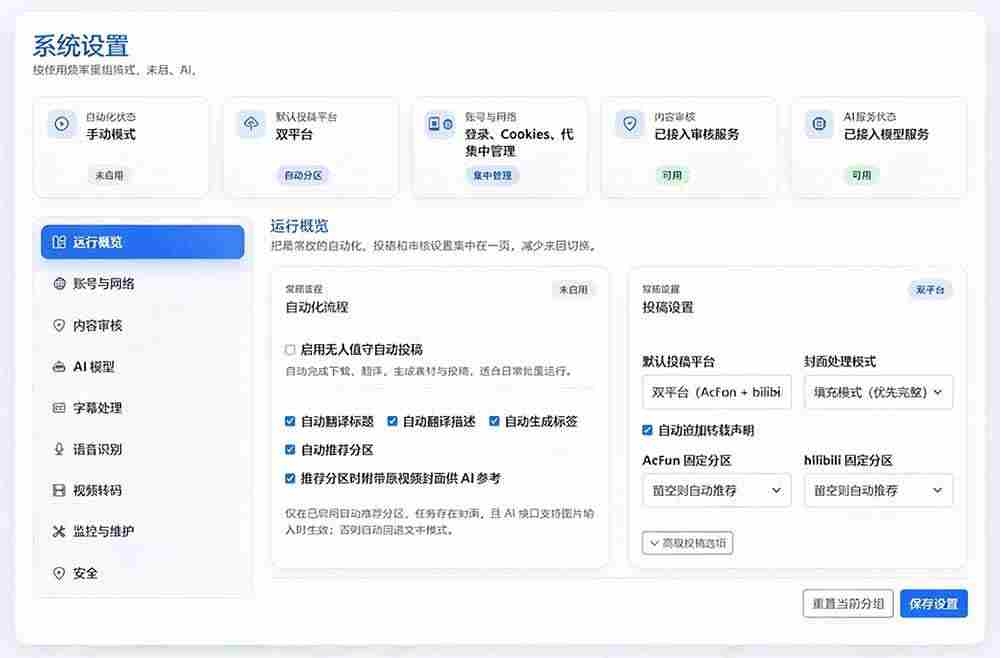Uncheck 自动追加转载声明
This screenshot has height=658, width=1000.
tap(647, 430)
